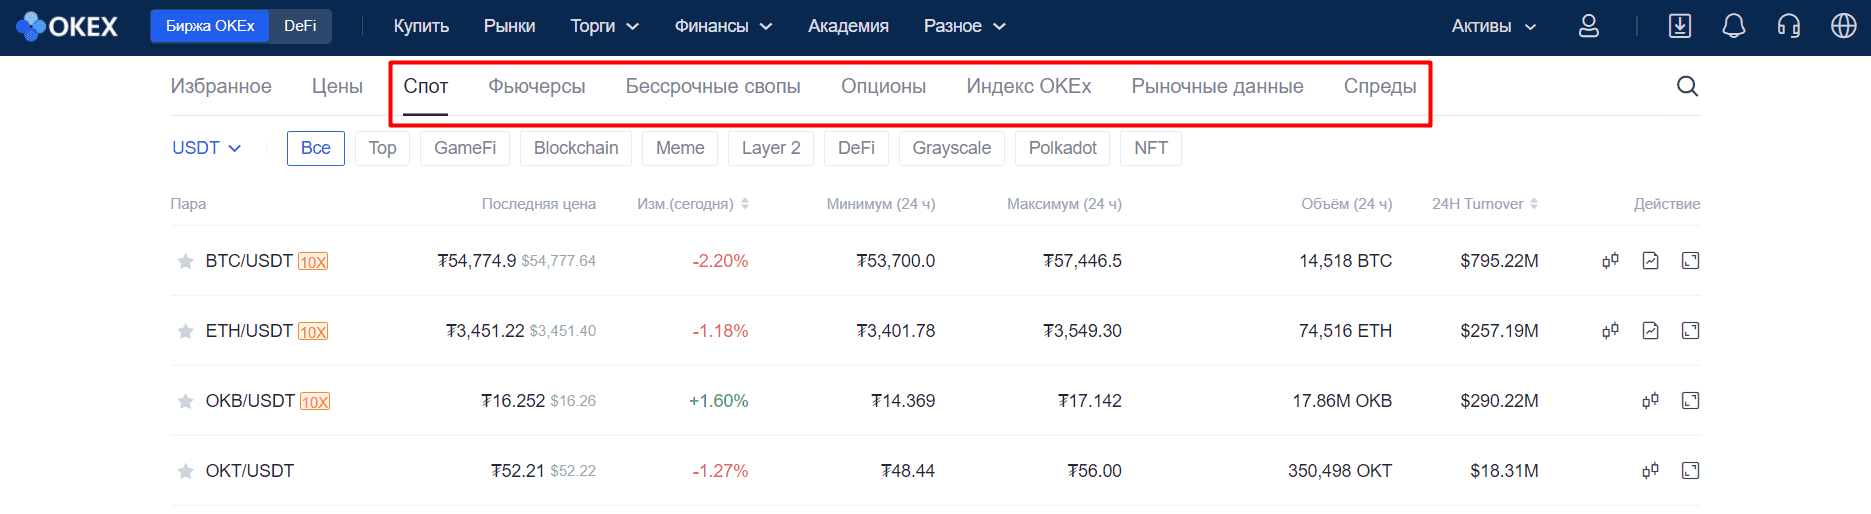The image size is (1871, 514).
Task: Switch to the DeFi mode toggle
Action: pos(300,26)
